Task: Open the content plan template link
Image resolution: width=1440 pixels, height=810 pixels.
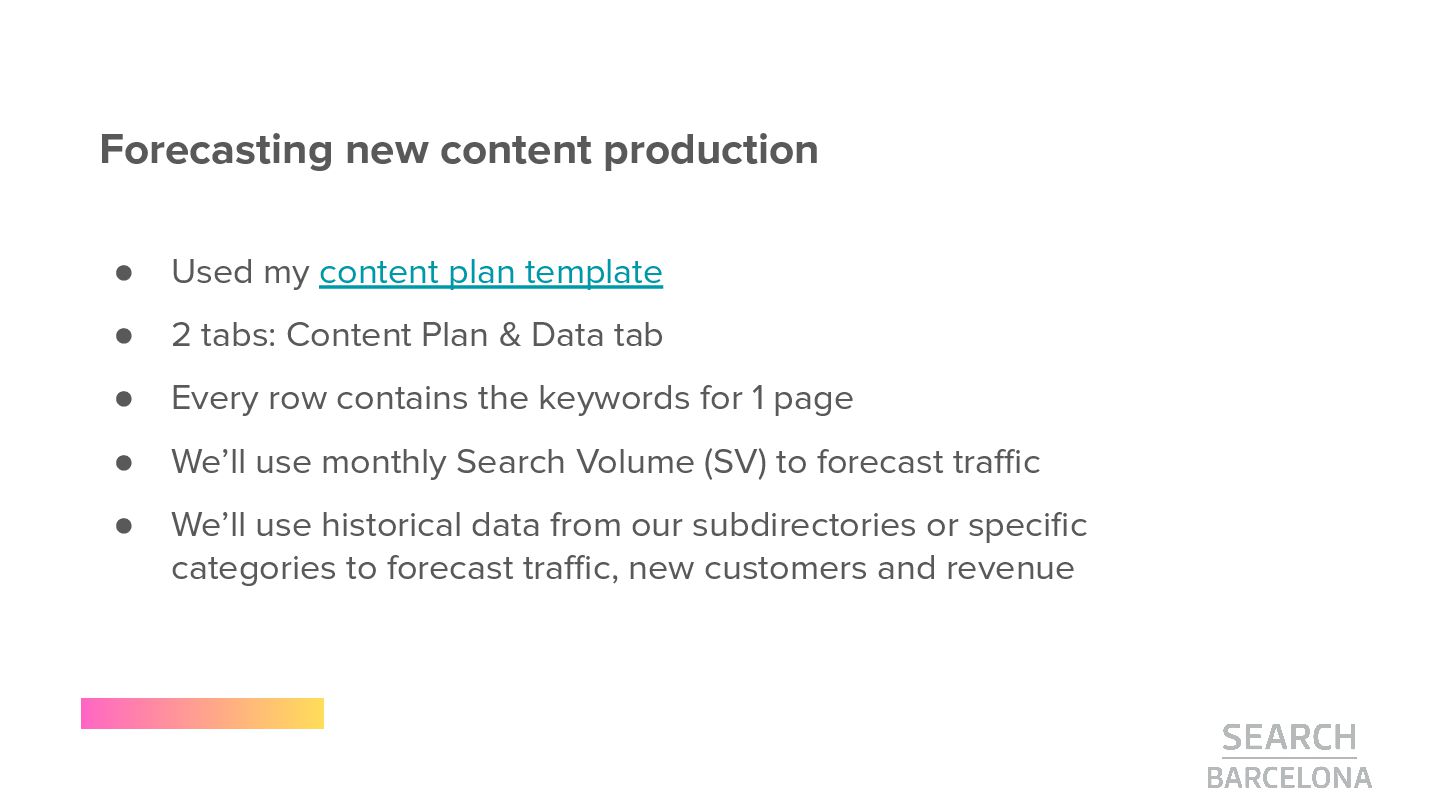Action: coord(490,272)
